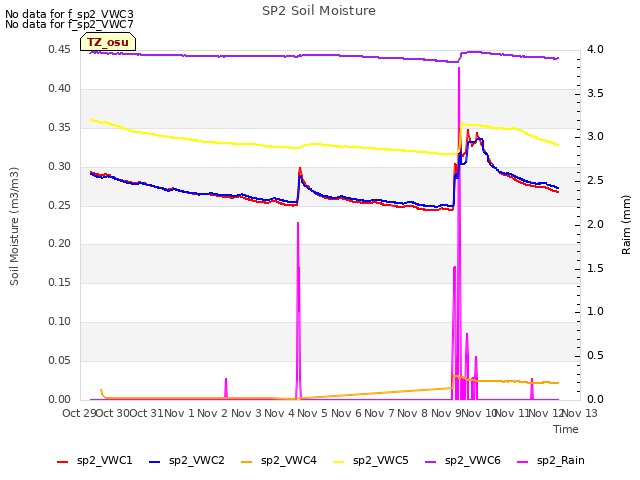
Task: Click the 'No data for f_sp2_VWC3' message
Action: (69, 14)
